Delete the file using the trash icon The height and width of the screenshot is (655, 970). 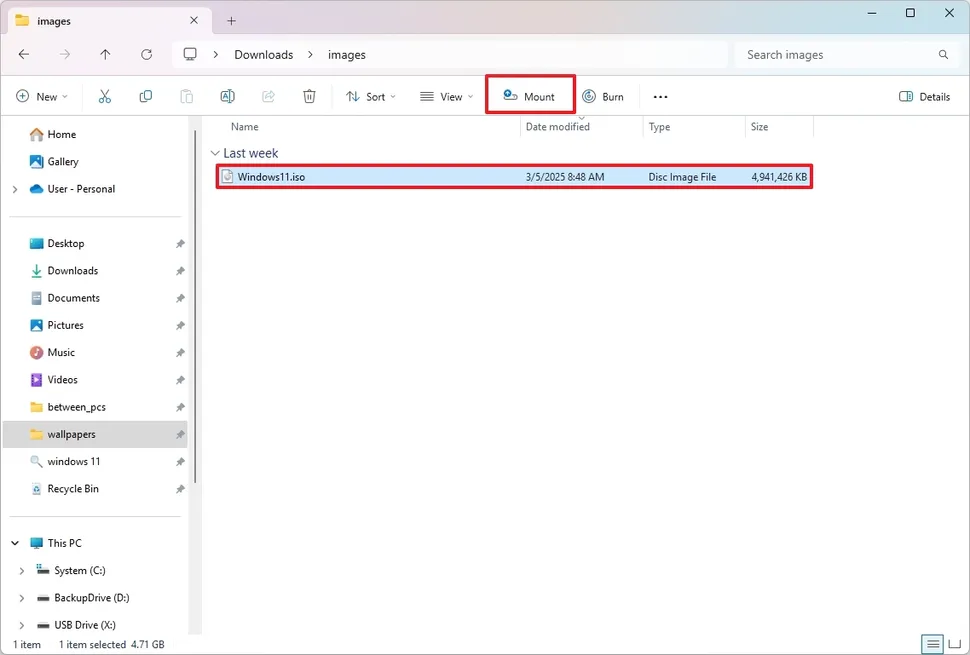[309, 96]
